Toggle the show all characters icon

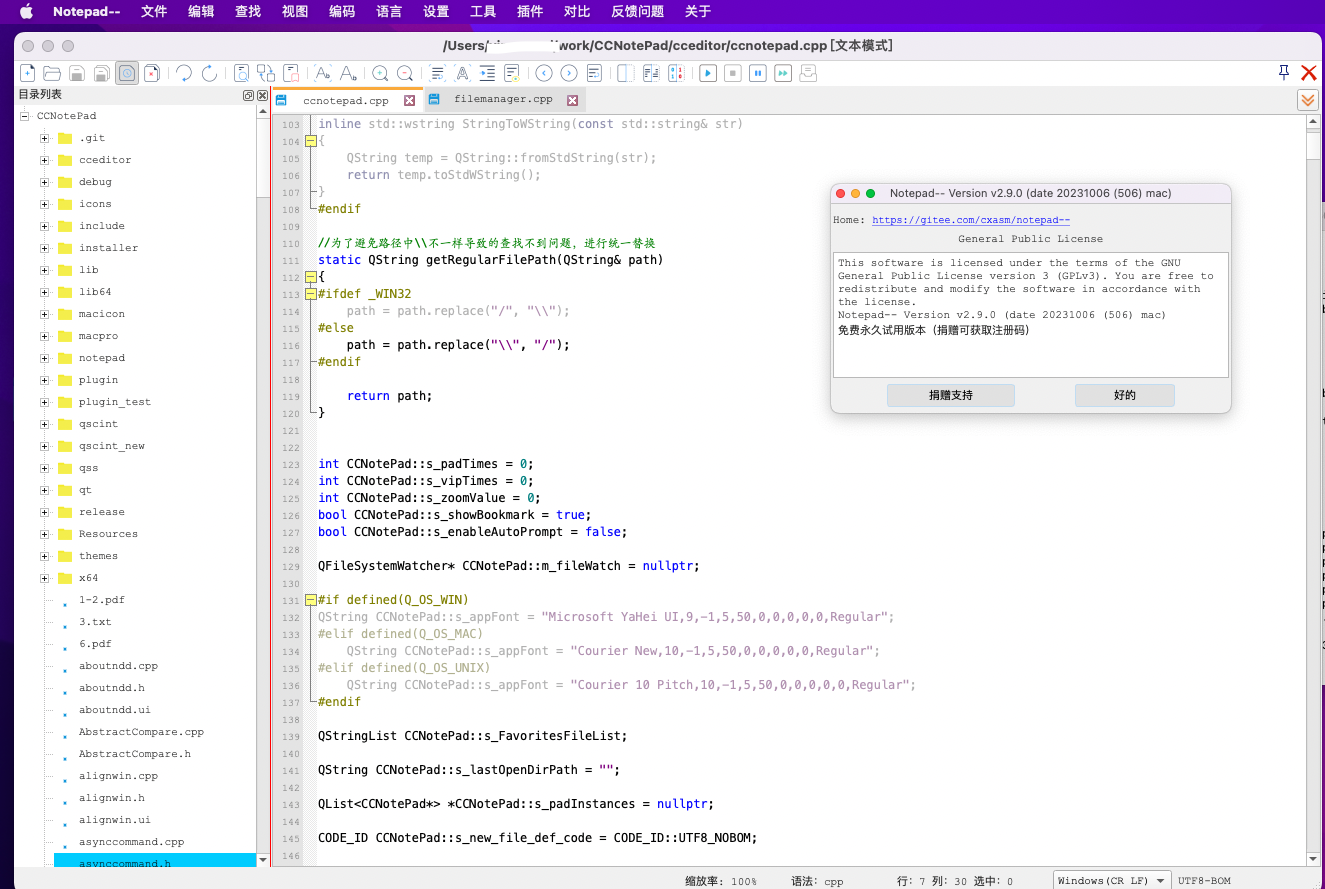[462, 73]
